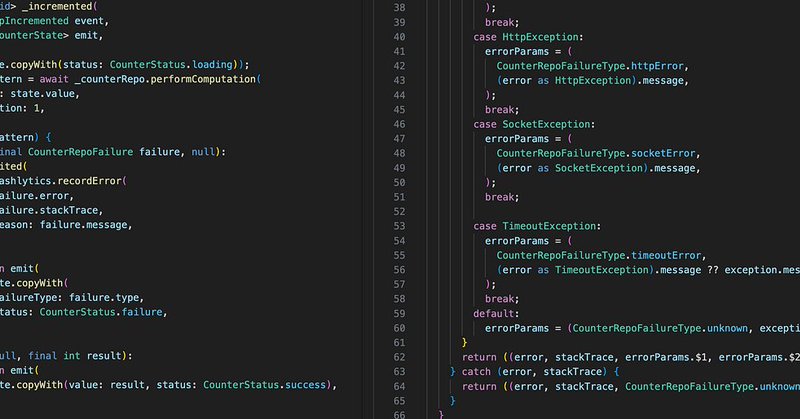Click line number 52 beside the blank line
The height and width of the screenshot is (419, 800).
[399, 212]
